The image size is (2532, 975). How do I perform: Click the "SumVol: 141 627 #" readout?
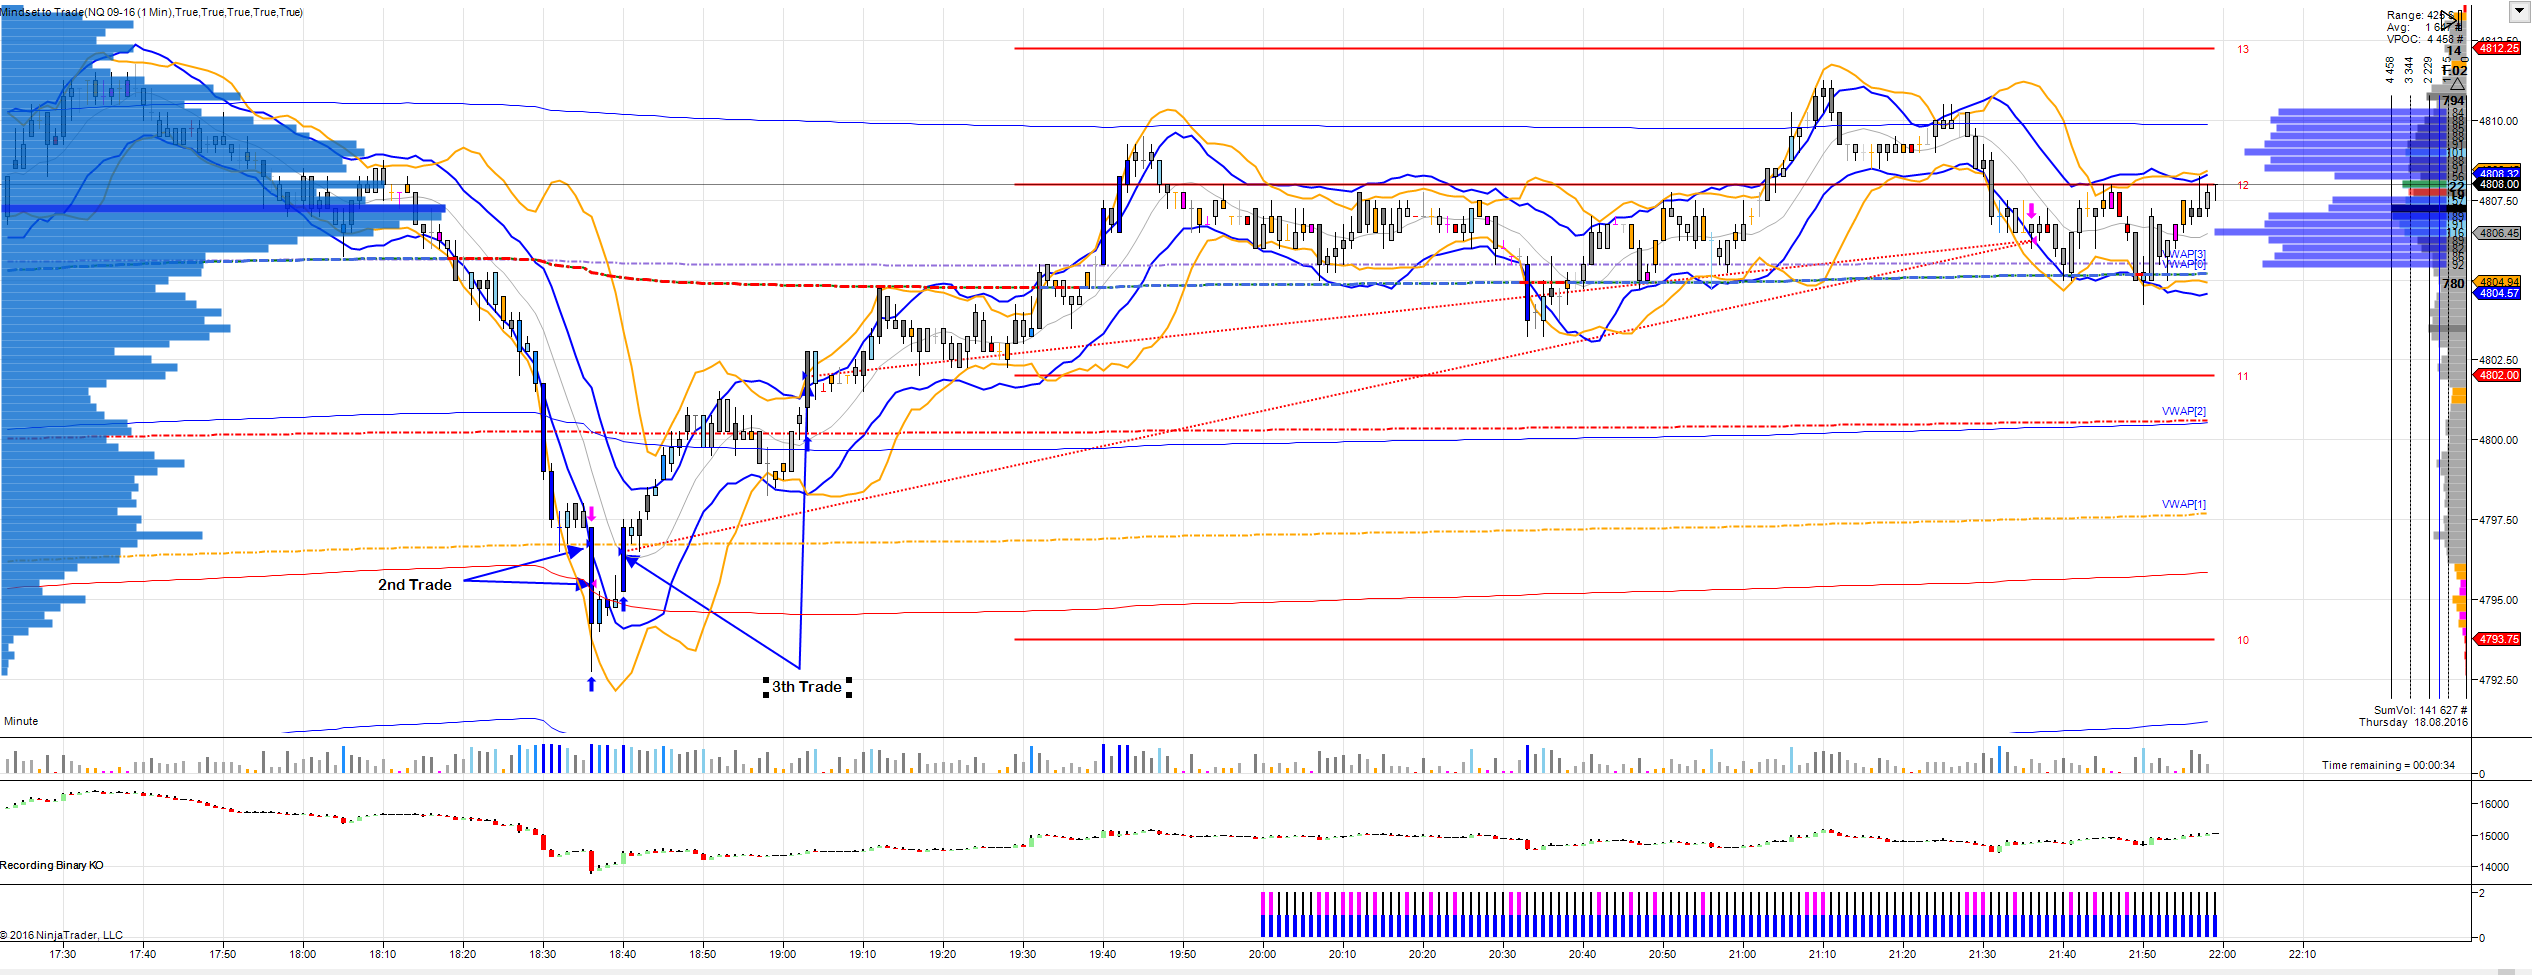pos(2420,710)
